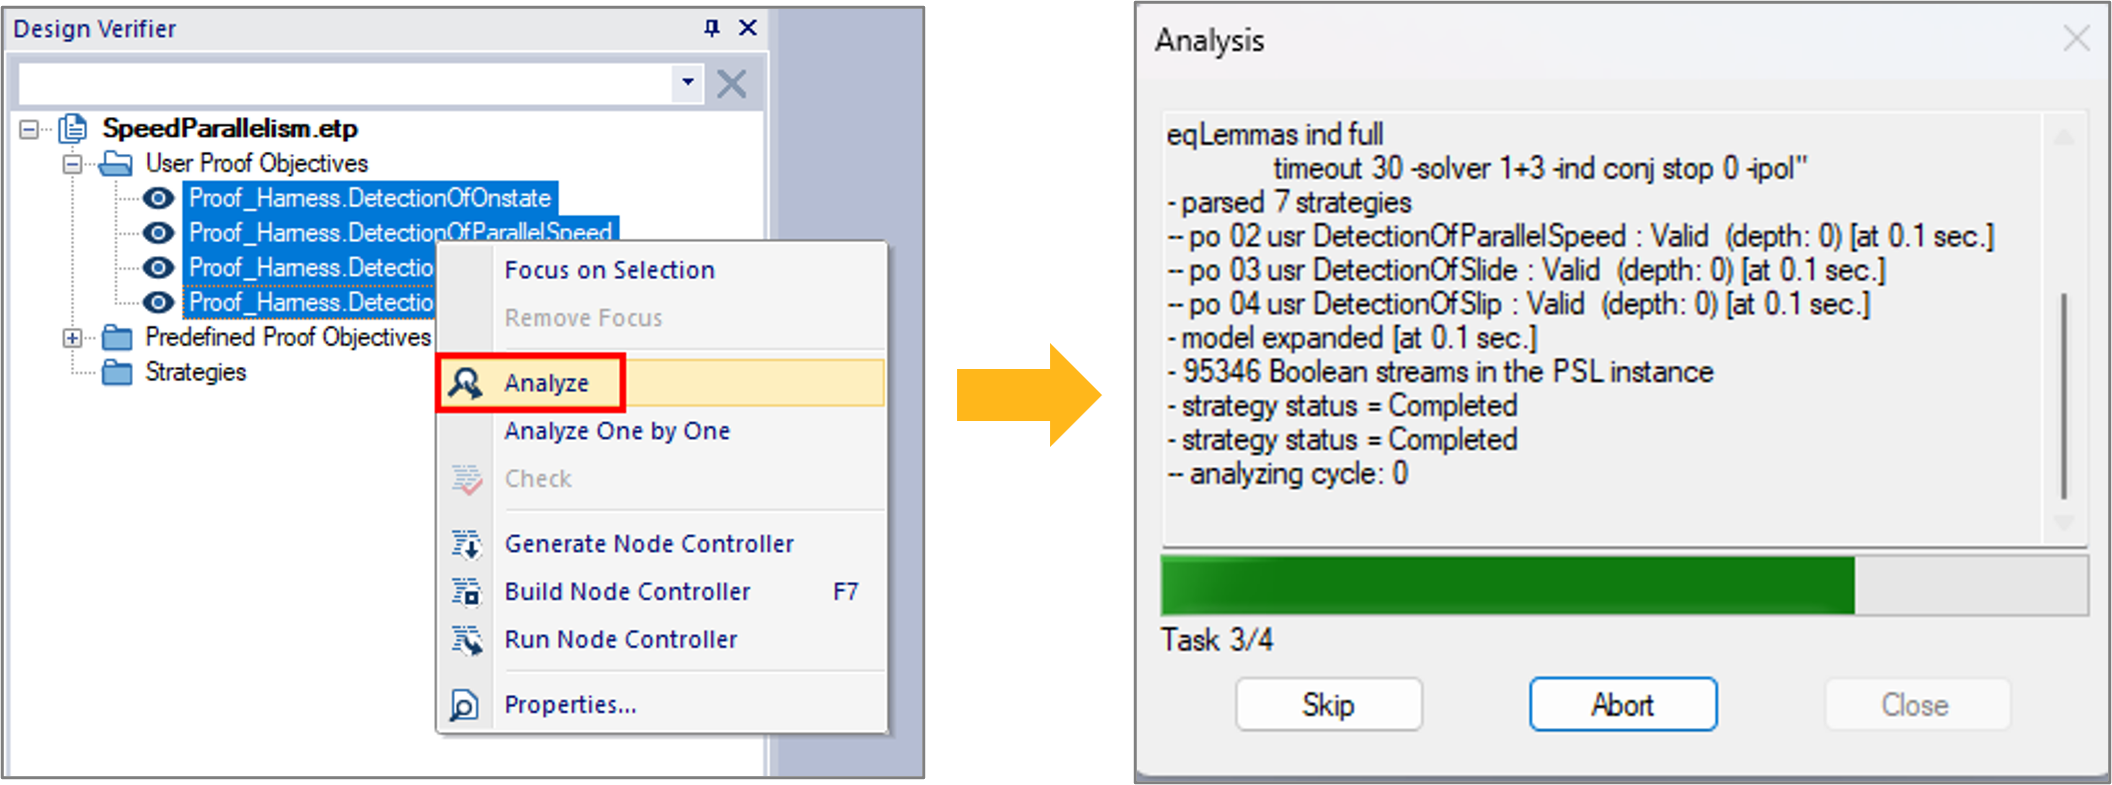
Task: Click the Properties icon in context menu
Action: tap(464, 705)
